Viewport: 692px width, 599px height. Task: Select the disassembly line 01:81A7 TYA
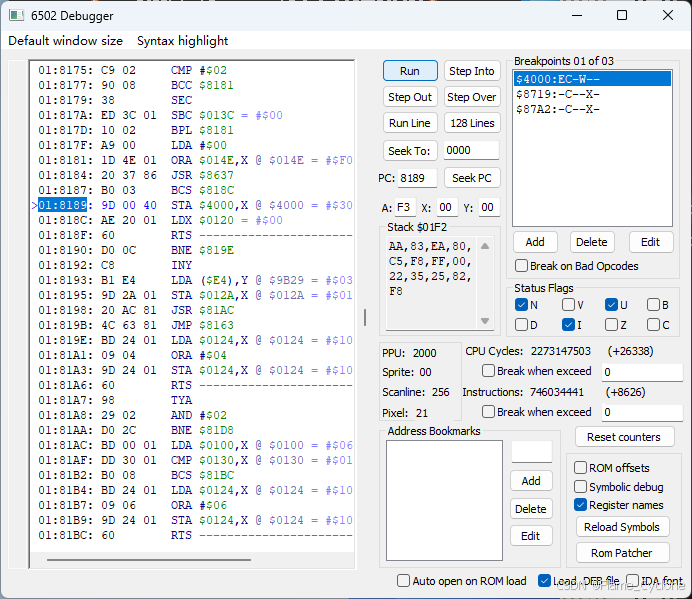click(x=192, y=400)
